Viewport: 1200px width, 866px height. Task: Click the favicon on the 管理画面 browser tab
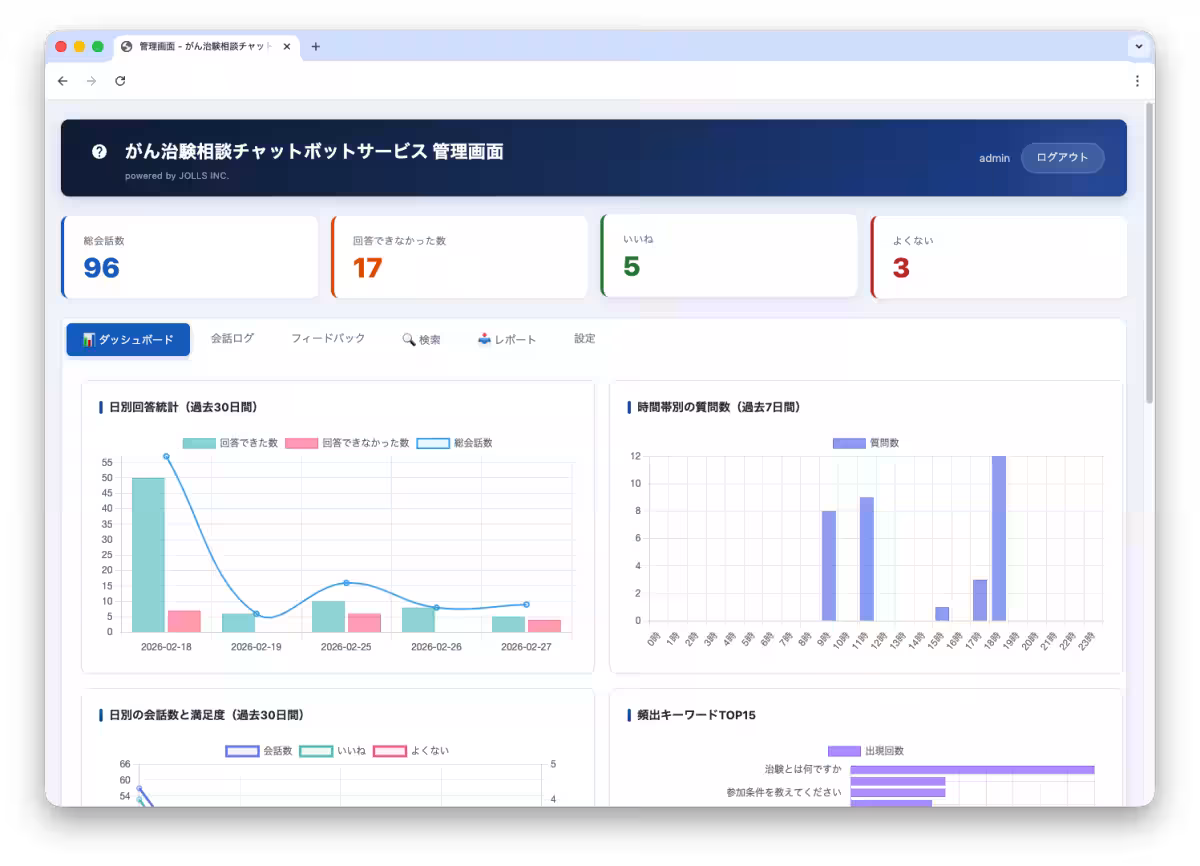click(x=124, y=46)
